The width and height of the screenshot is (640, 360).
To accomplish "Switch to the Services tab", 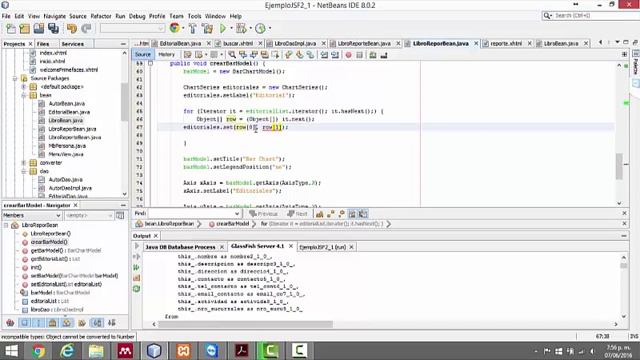I will pos(72,44).
